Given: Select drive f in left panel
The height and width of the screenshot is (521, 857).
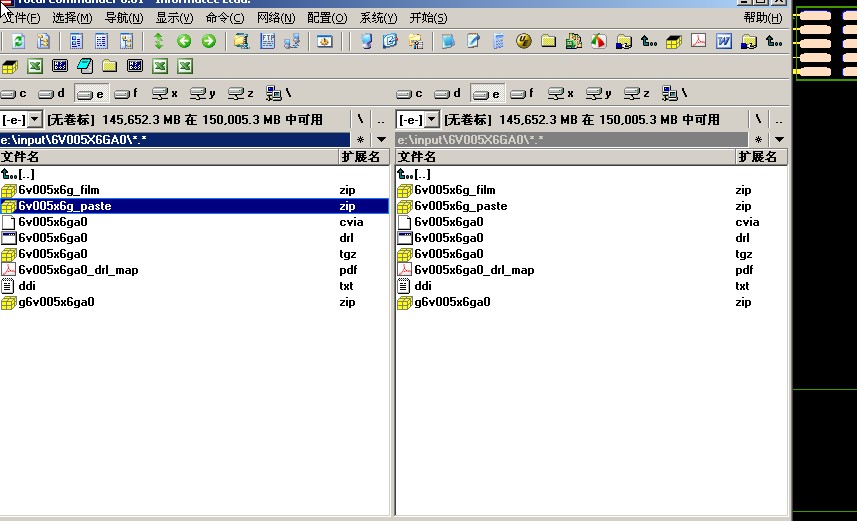Looking at the screenshot, I should (x=126, y=93).
